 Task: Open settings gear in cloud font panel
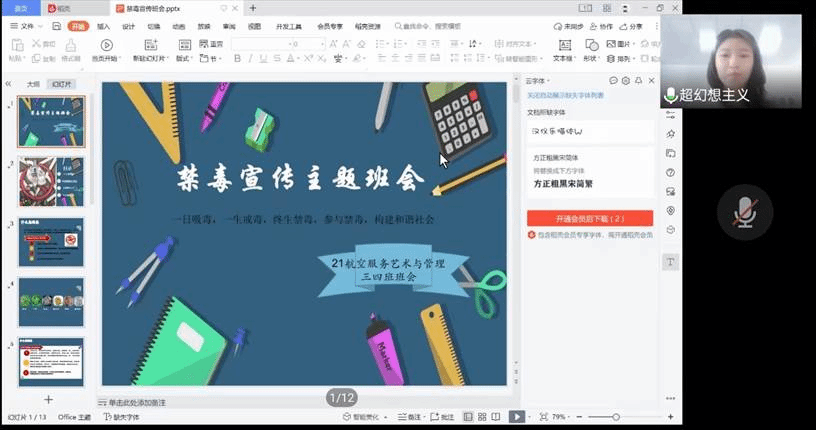click(626, 81)
